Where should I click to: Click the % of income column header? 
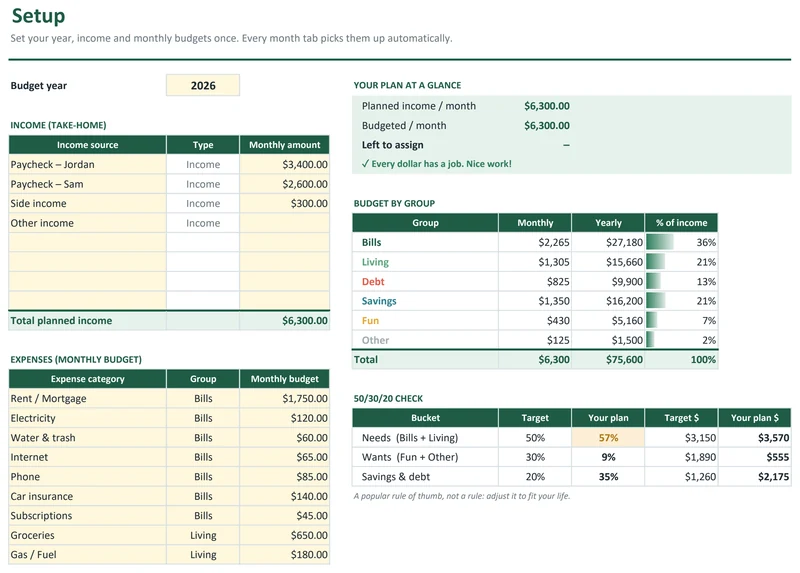[x=681, y=223]
